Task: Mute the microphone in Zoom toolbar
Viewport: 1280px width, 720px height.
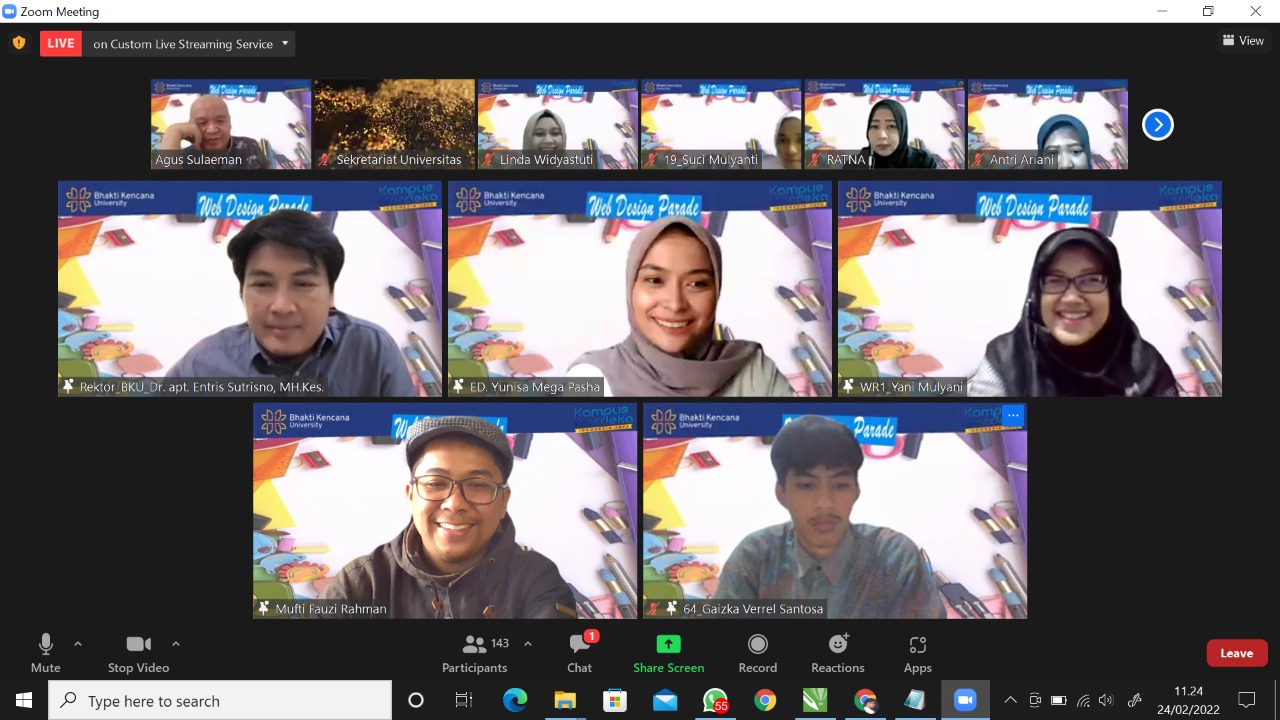Action: point(45,654)
